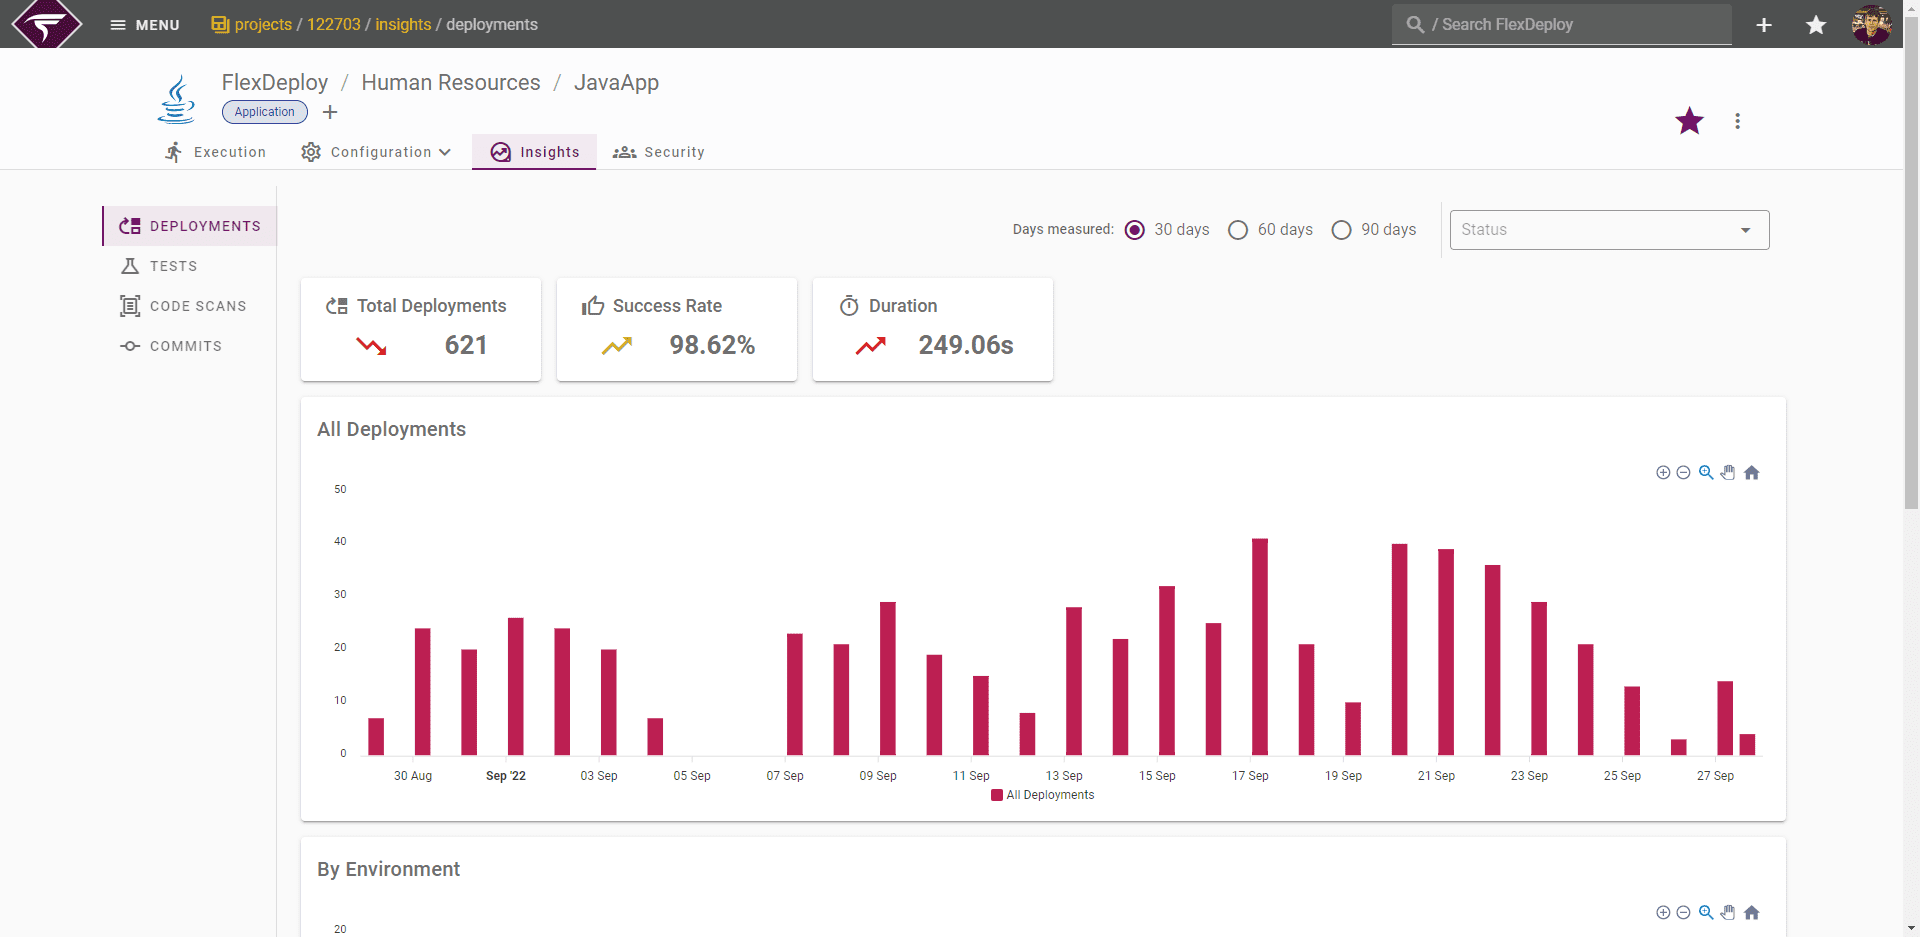This screenshot has width=1920, height=937.
Task: Click the plus icon in the top bar
Action: point(1764,25)
